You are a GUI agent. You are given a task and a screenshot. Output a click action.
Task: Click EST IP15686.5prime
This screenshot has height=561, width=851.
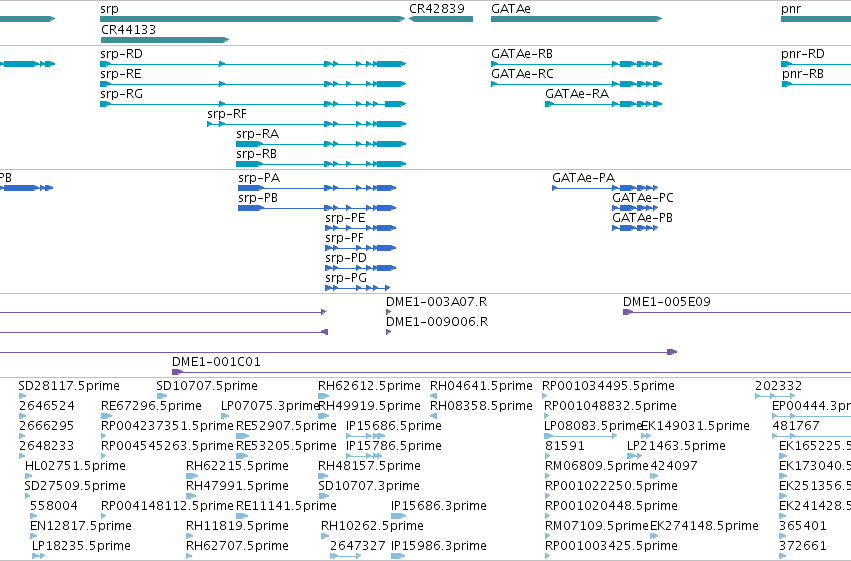pos(365,436)
